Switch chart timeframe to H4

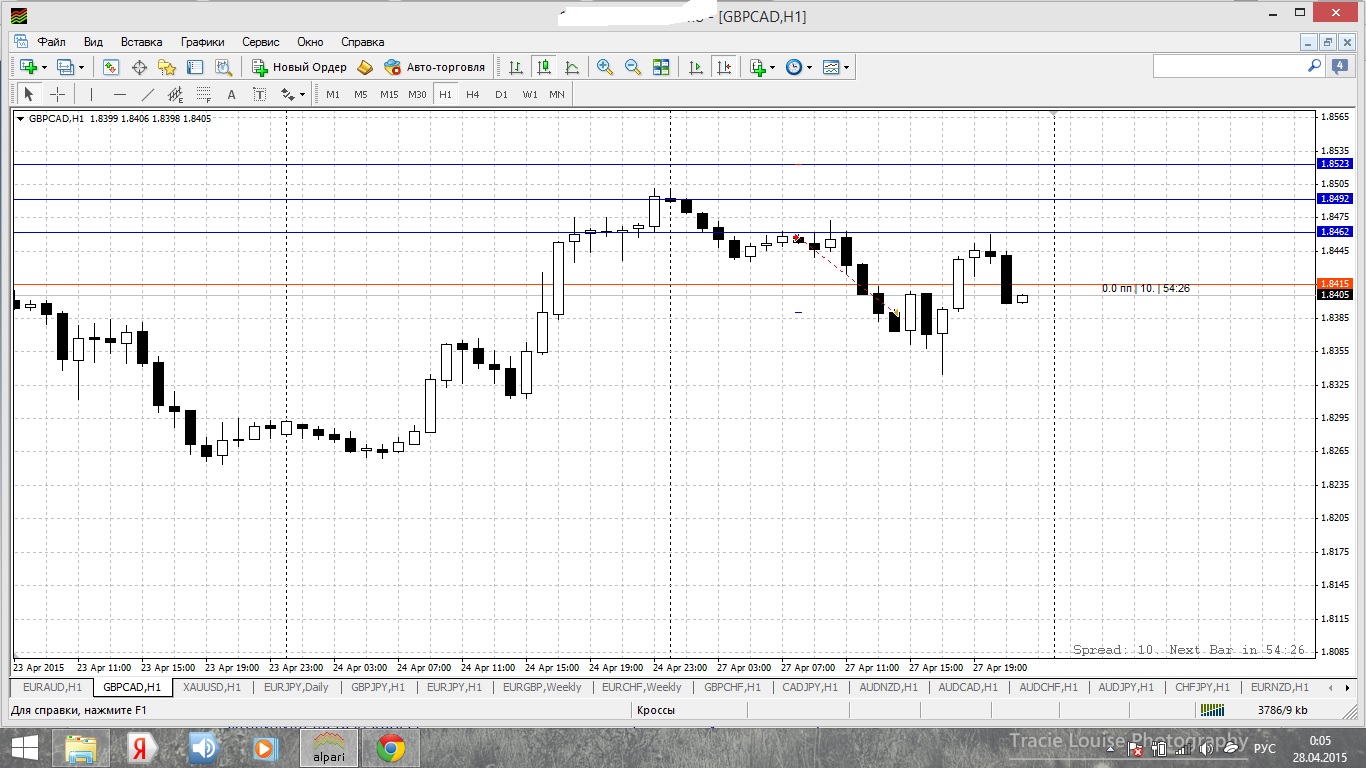point(473,94)
